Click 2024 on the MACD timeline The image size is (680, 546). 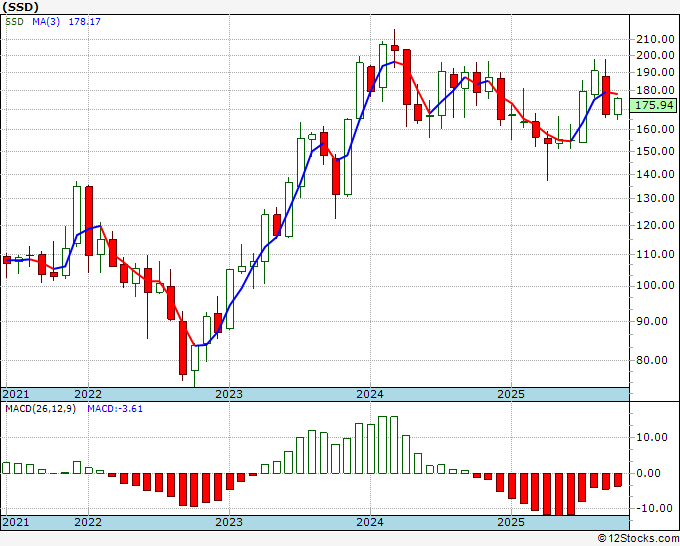(370, 522)
